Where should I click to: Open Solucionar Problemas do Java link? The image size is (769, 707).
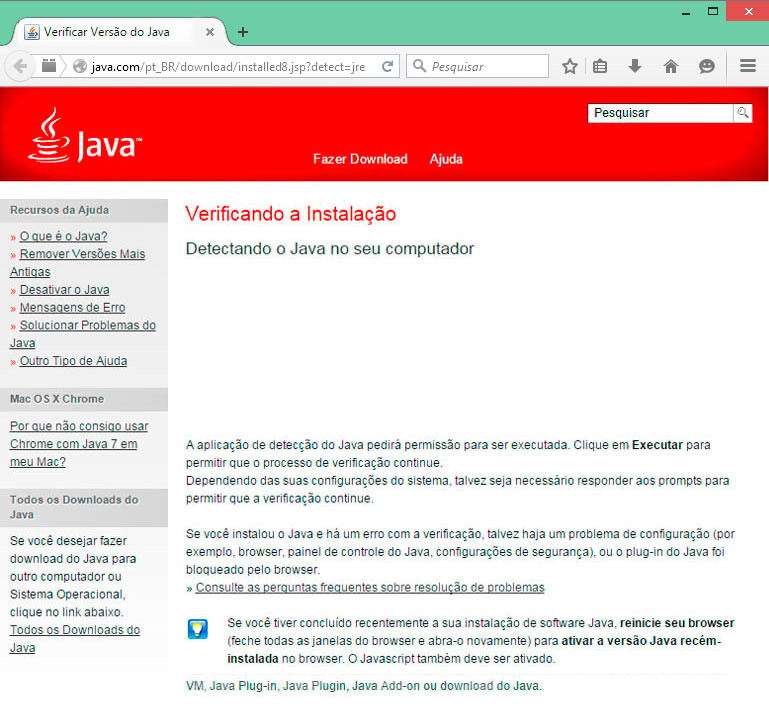click(83, 334)
